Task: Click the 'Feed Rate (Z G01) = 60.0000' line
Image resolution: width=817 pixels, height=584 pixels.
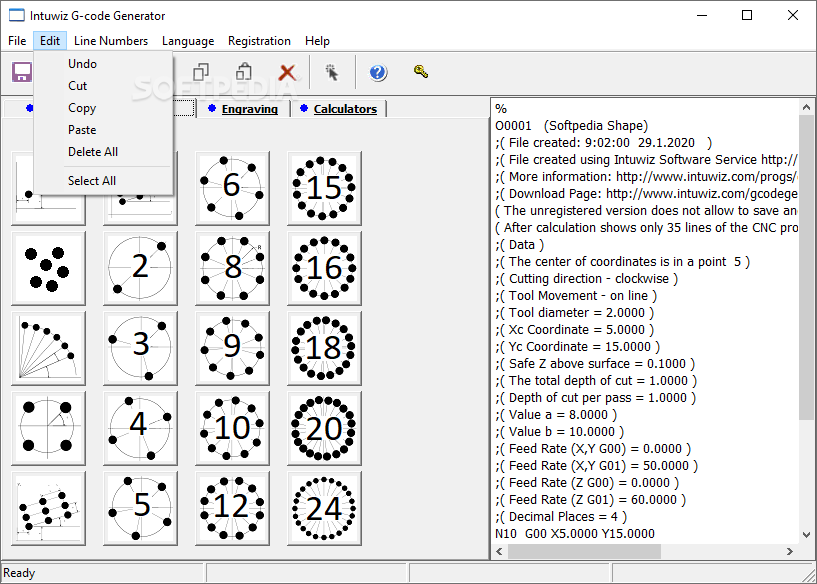Action: tap(590, 500)
